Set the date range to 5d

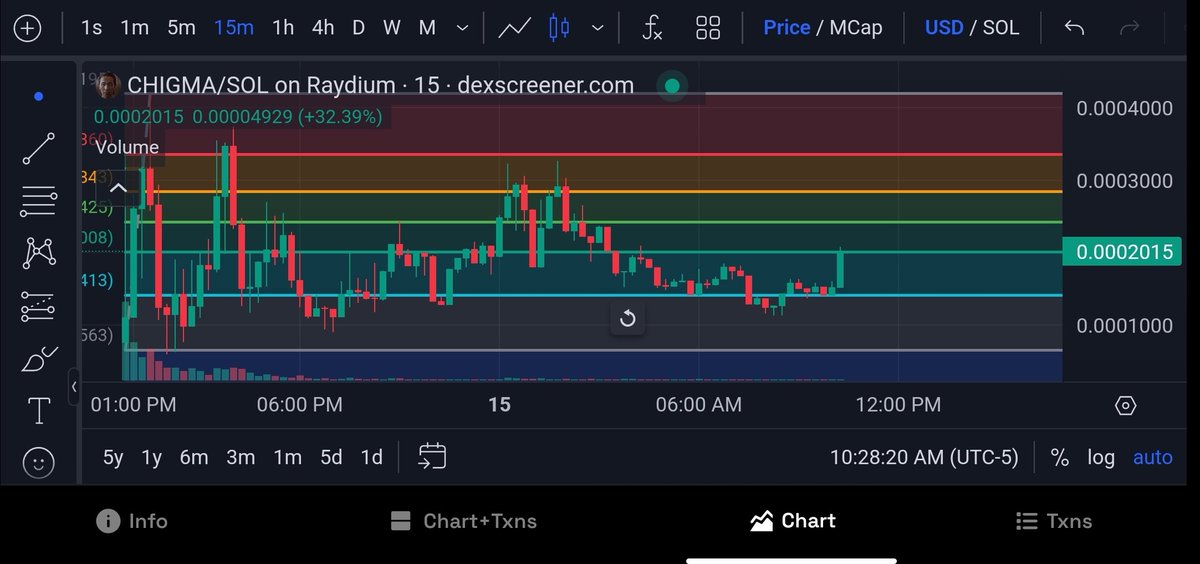[331, 457]
